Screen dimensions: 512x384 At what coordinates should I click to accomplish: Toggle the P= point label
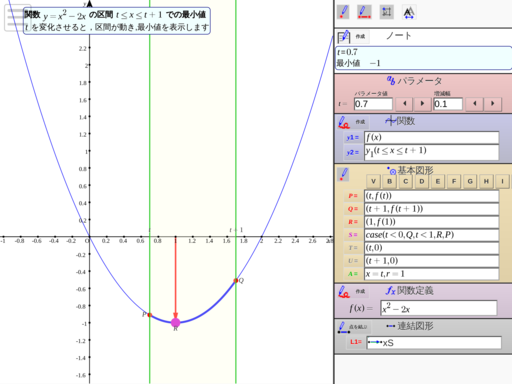(353, 196)
